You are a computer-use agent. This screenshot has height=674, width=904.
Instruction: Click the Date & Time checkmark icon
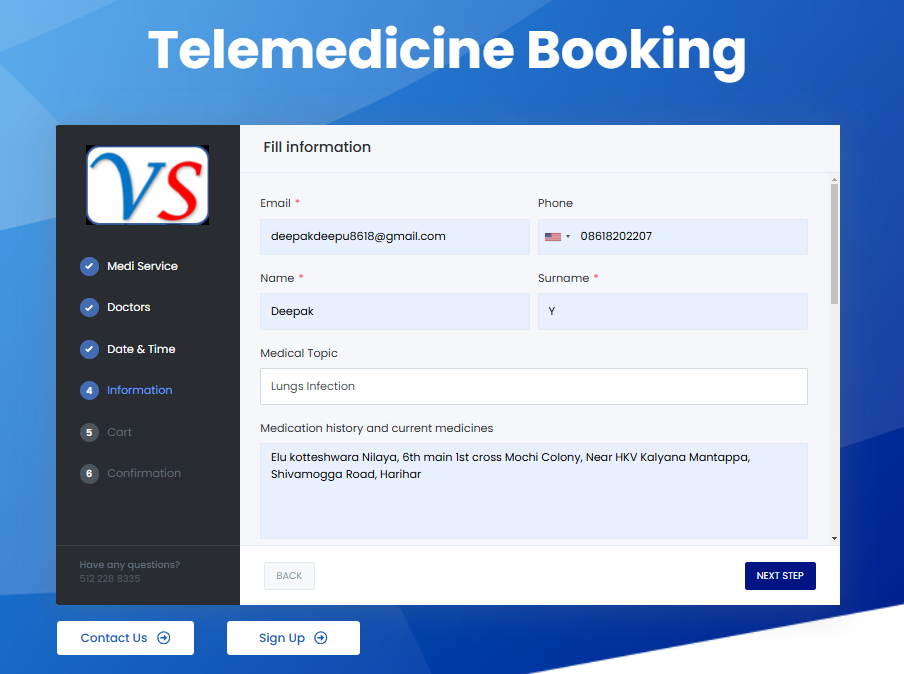coord(89,349)
